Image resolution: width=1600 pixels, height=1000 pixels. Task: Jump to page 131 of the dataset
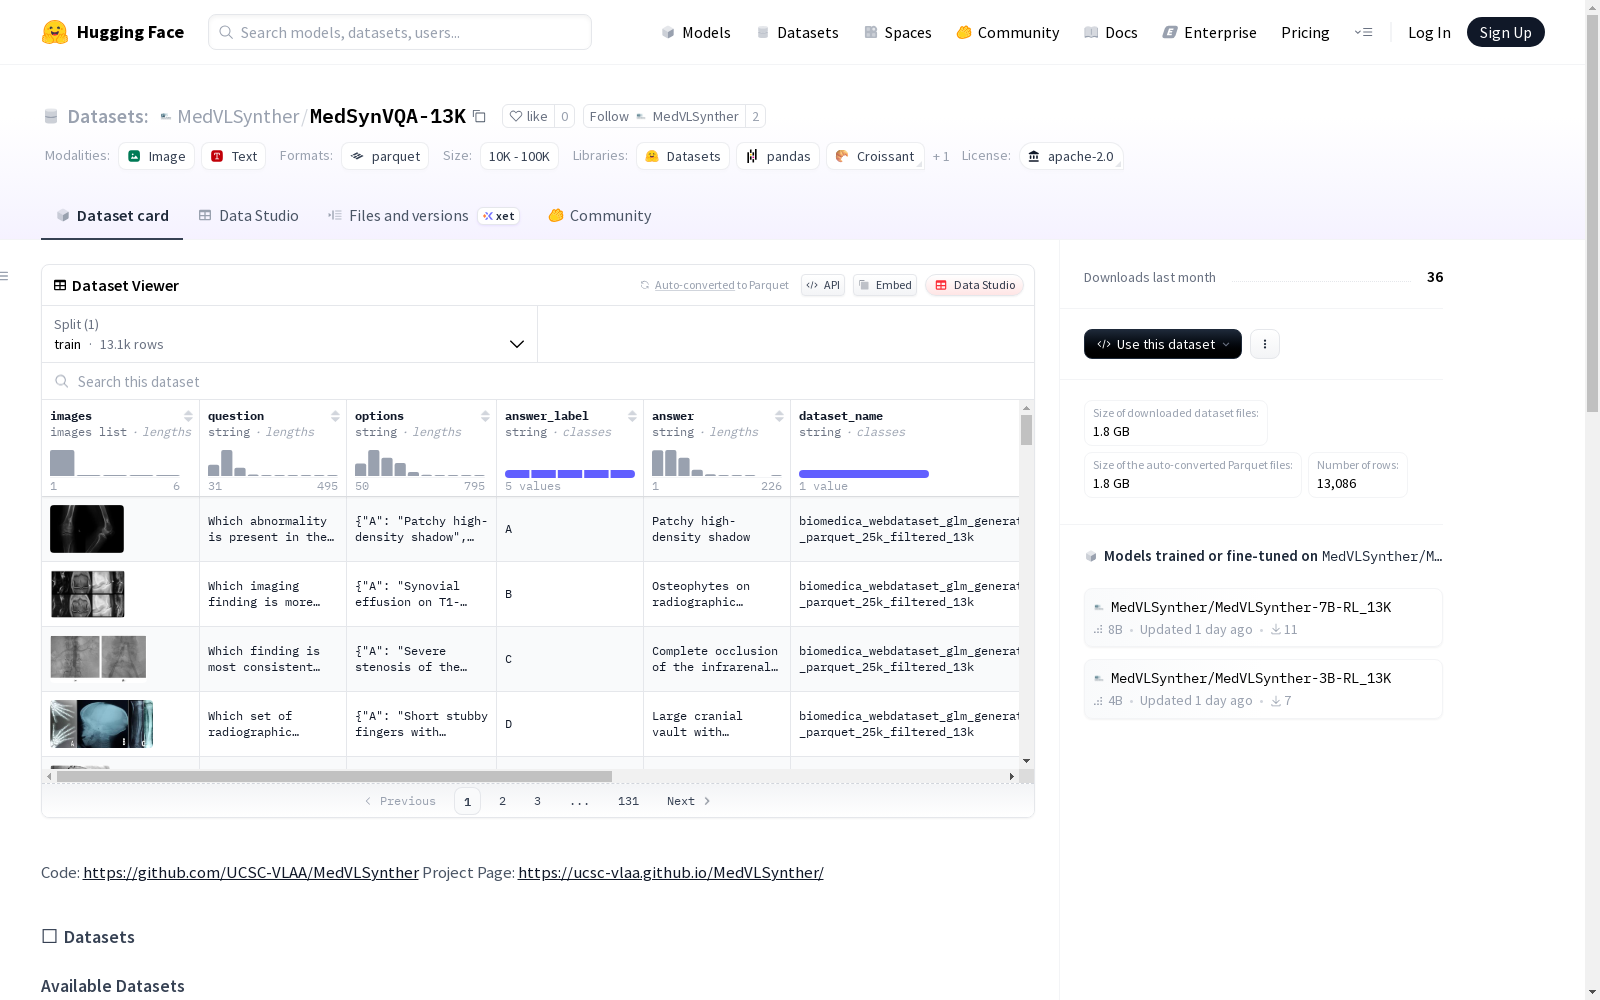(628, 801)
